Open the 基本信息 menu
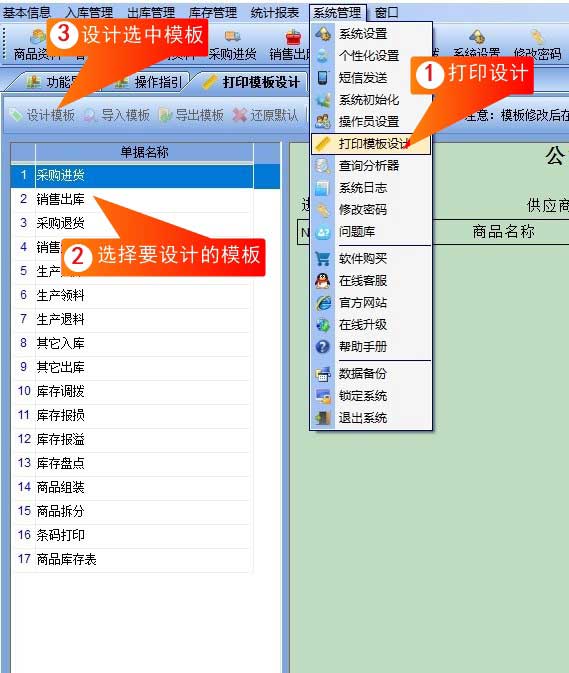The width and height of the screenshot is (569, 673). [x=27, y=12]
